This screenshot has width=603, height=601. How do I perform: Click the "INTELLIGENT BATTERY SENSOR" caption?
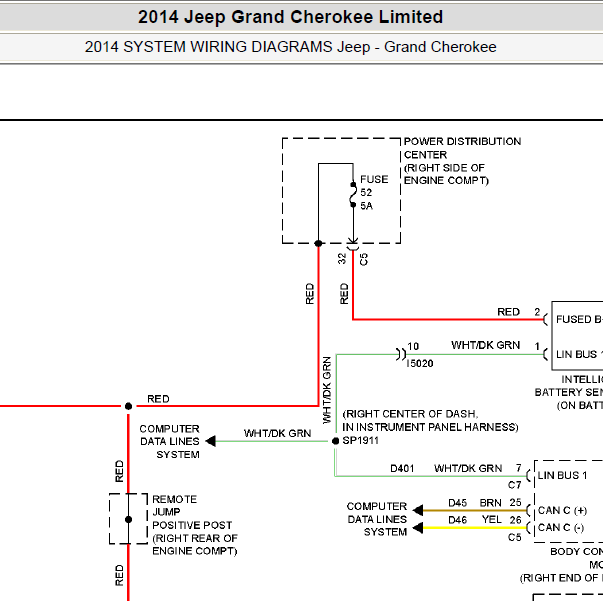569,393
